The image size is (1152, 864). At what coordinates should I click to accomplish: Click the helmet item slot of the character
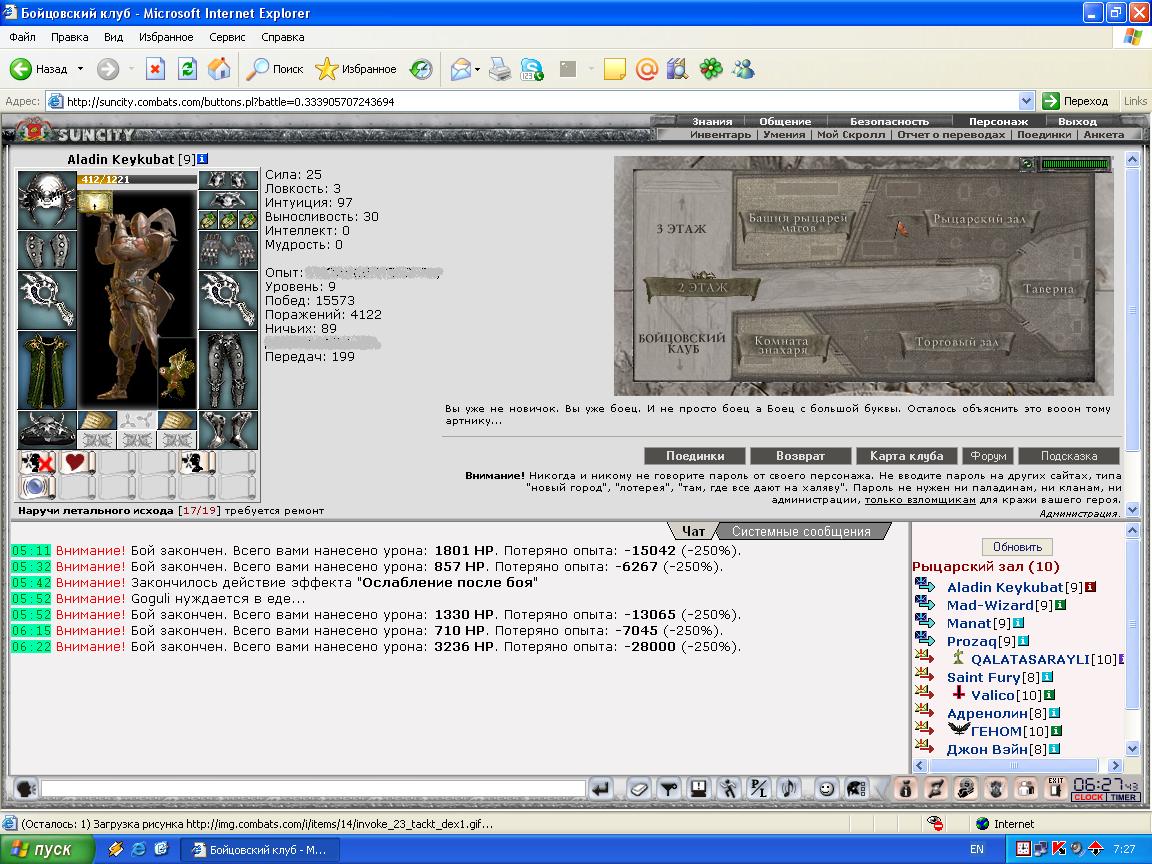coord(46,200)
